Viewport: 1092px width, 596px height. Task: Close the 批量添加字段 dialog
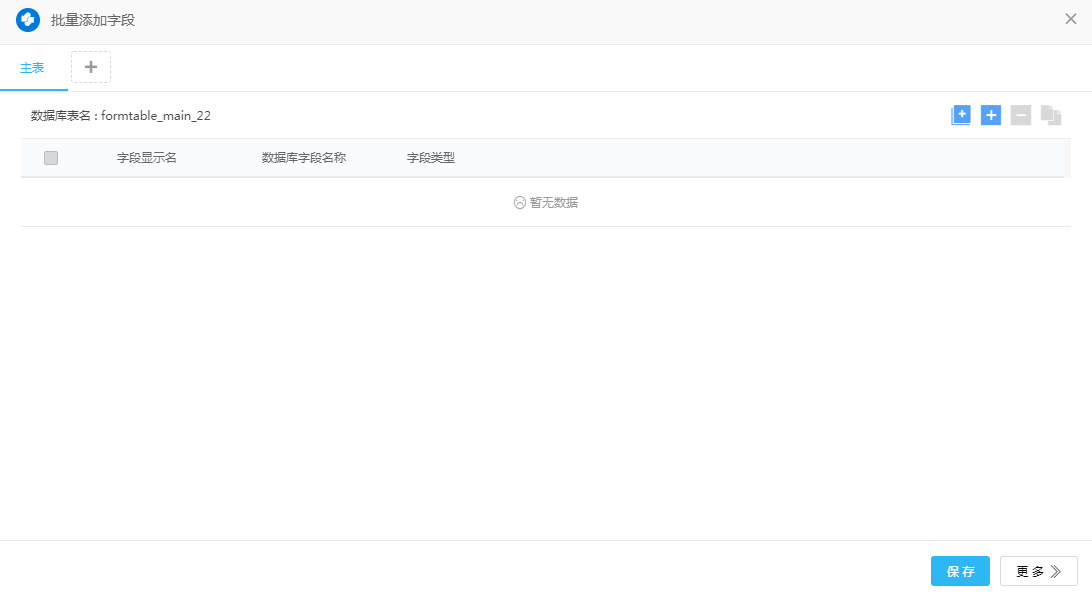coord(1071,19)
